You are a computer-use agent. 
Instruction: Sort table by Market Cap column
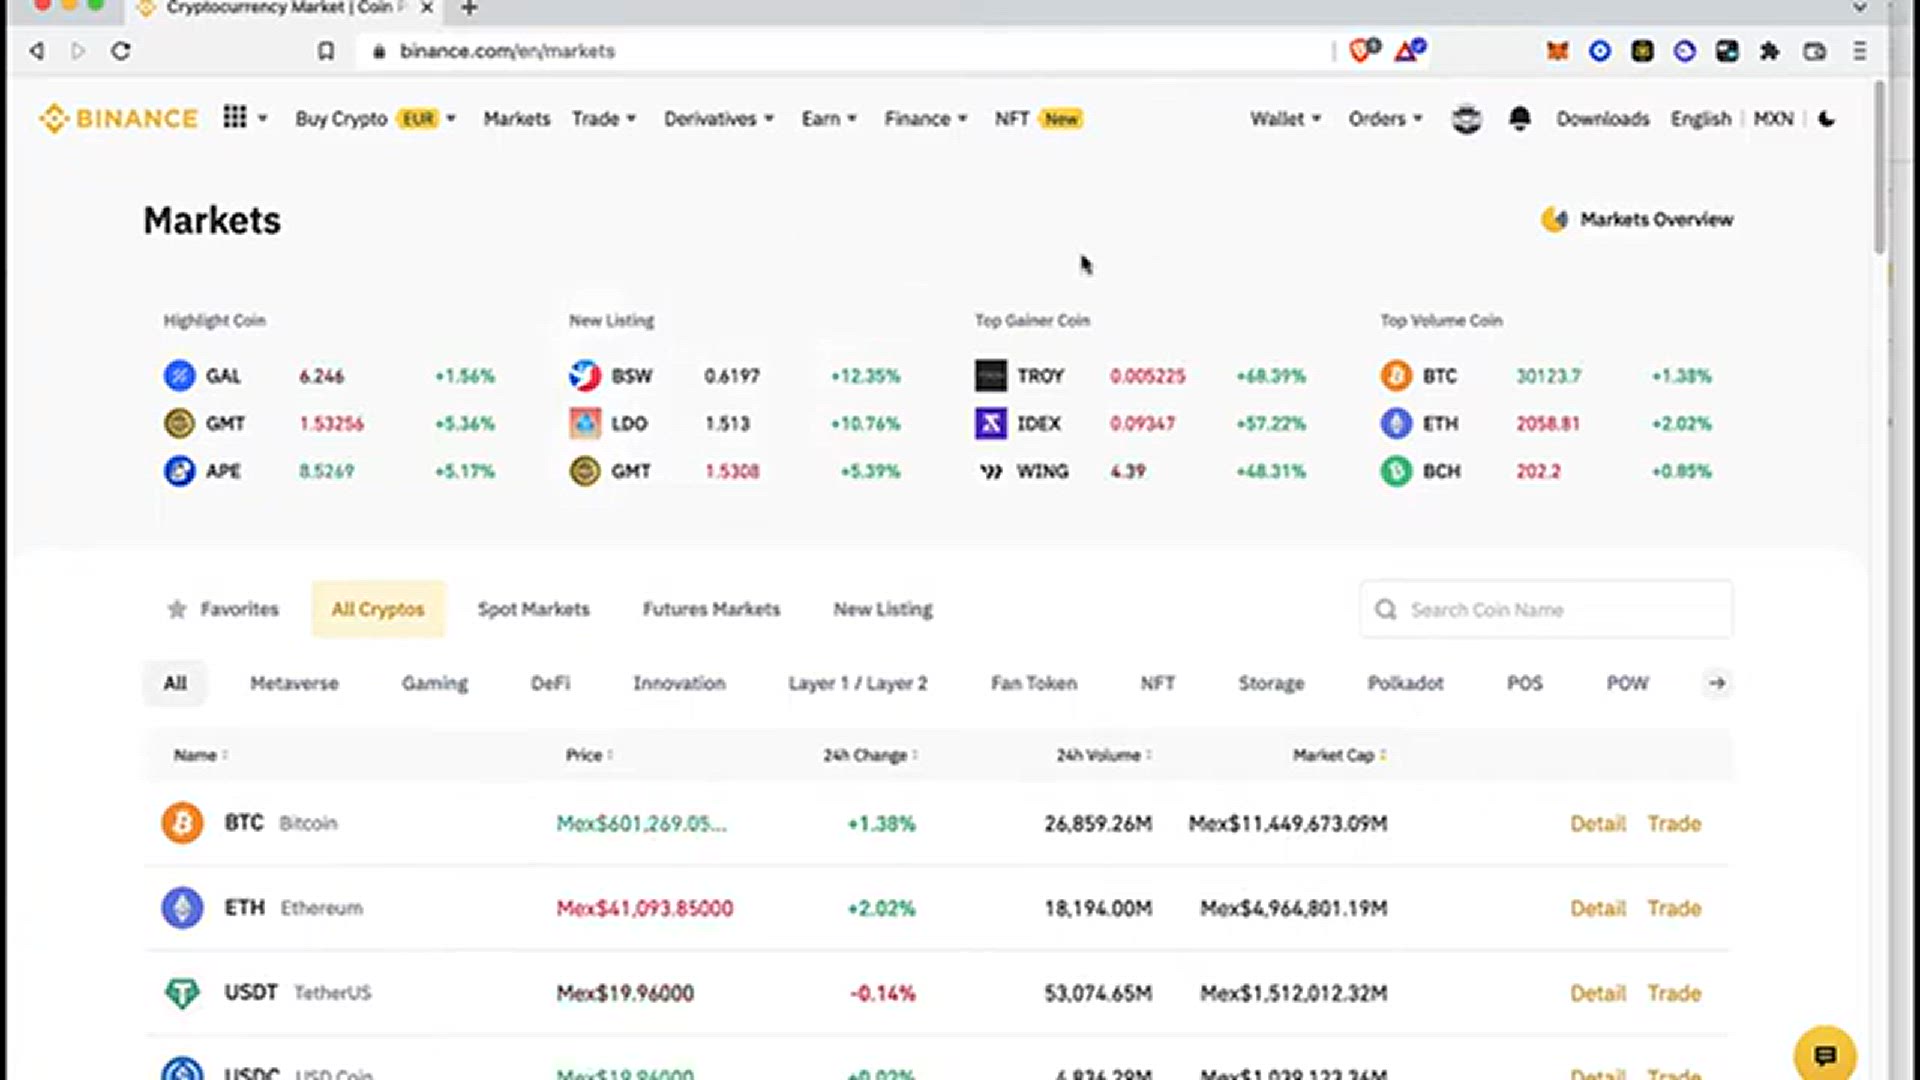[x=1339, y=755]
